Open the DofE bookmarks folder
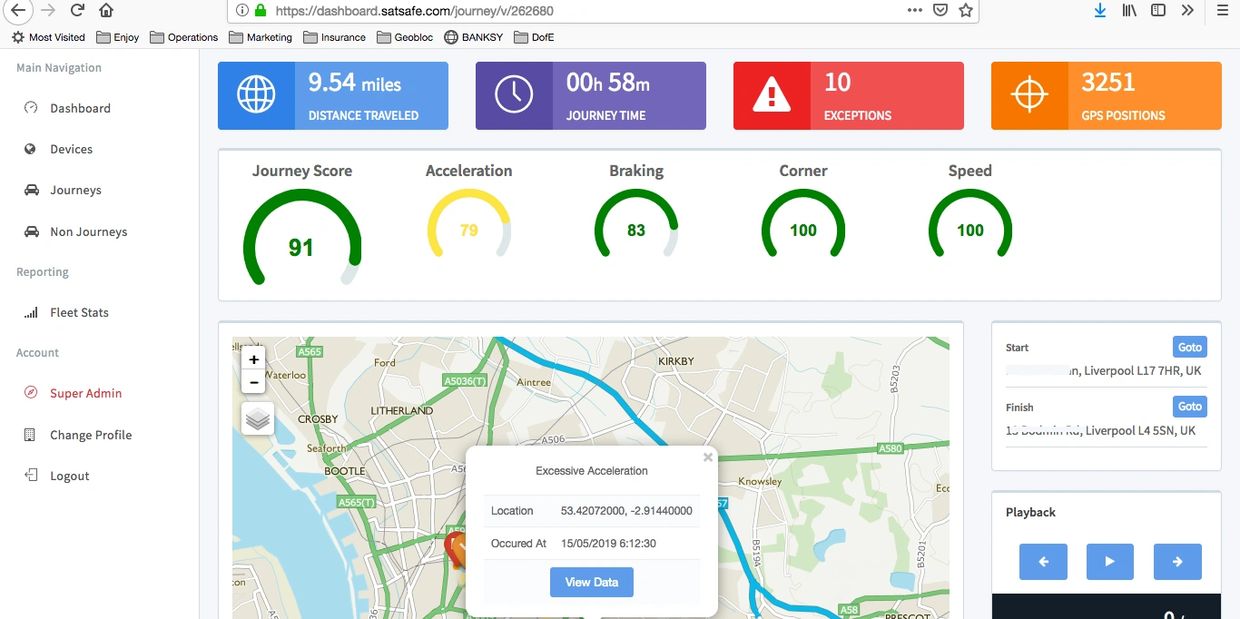This screenshot has width=1240, height=619. 534,37
